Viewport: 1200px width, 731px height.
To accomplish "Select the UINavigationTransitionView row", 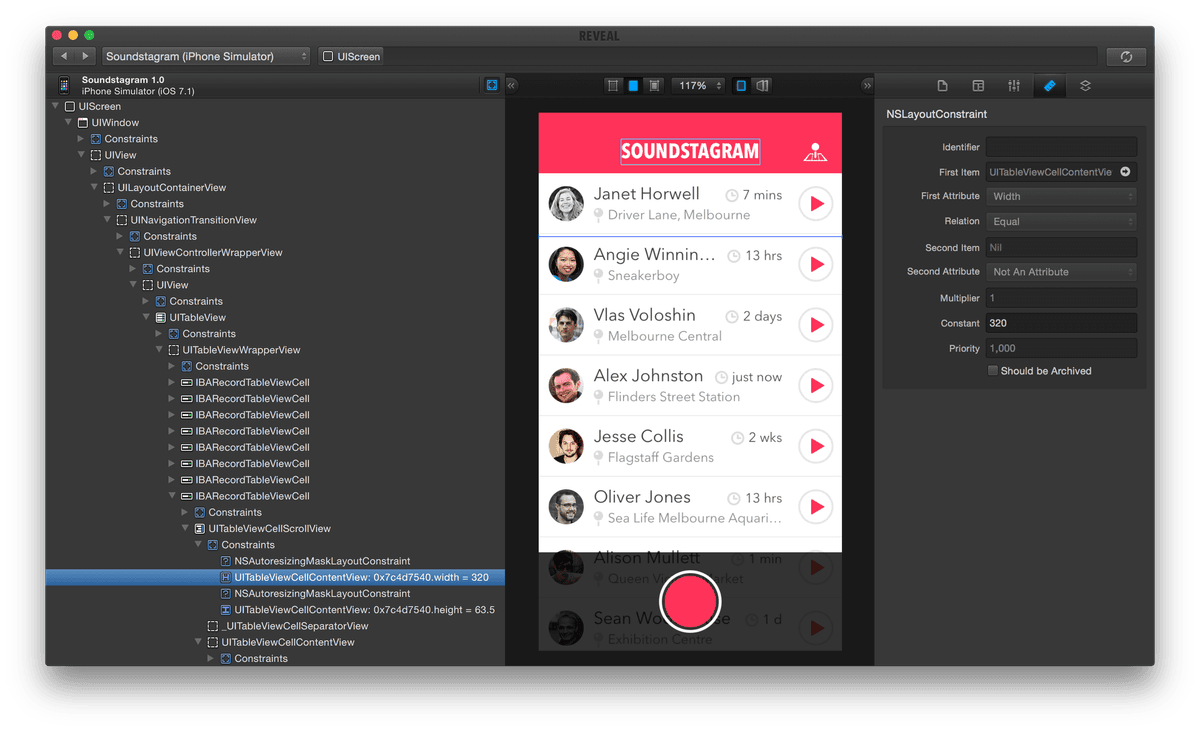I will 275,220.
